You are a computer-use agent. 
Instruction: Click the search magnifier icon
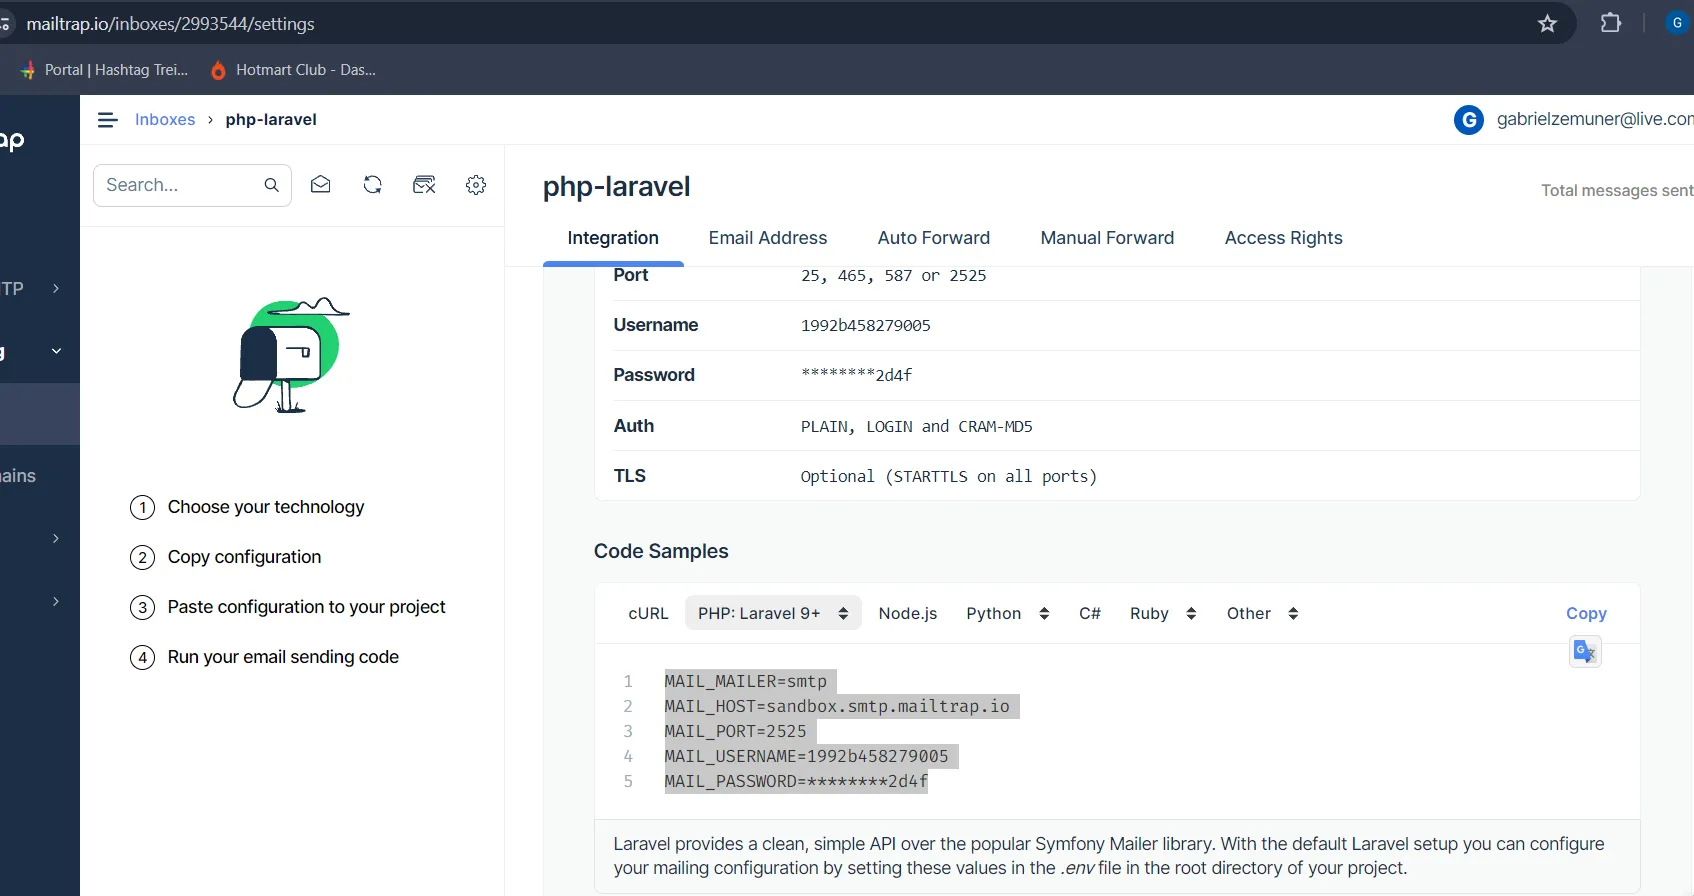point(271,185)
